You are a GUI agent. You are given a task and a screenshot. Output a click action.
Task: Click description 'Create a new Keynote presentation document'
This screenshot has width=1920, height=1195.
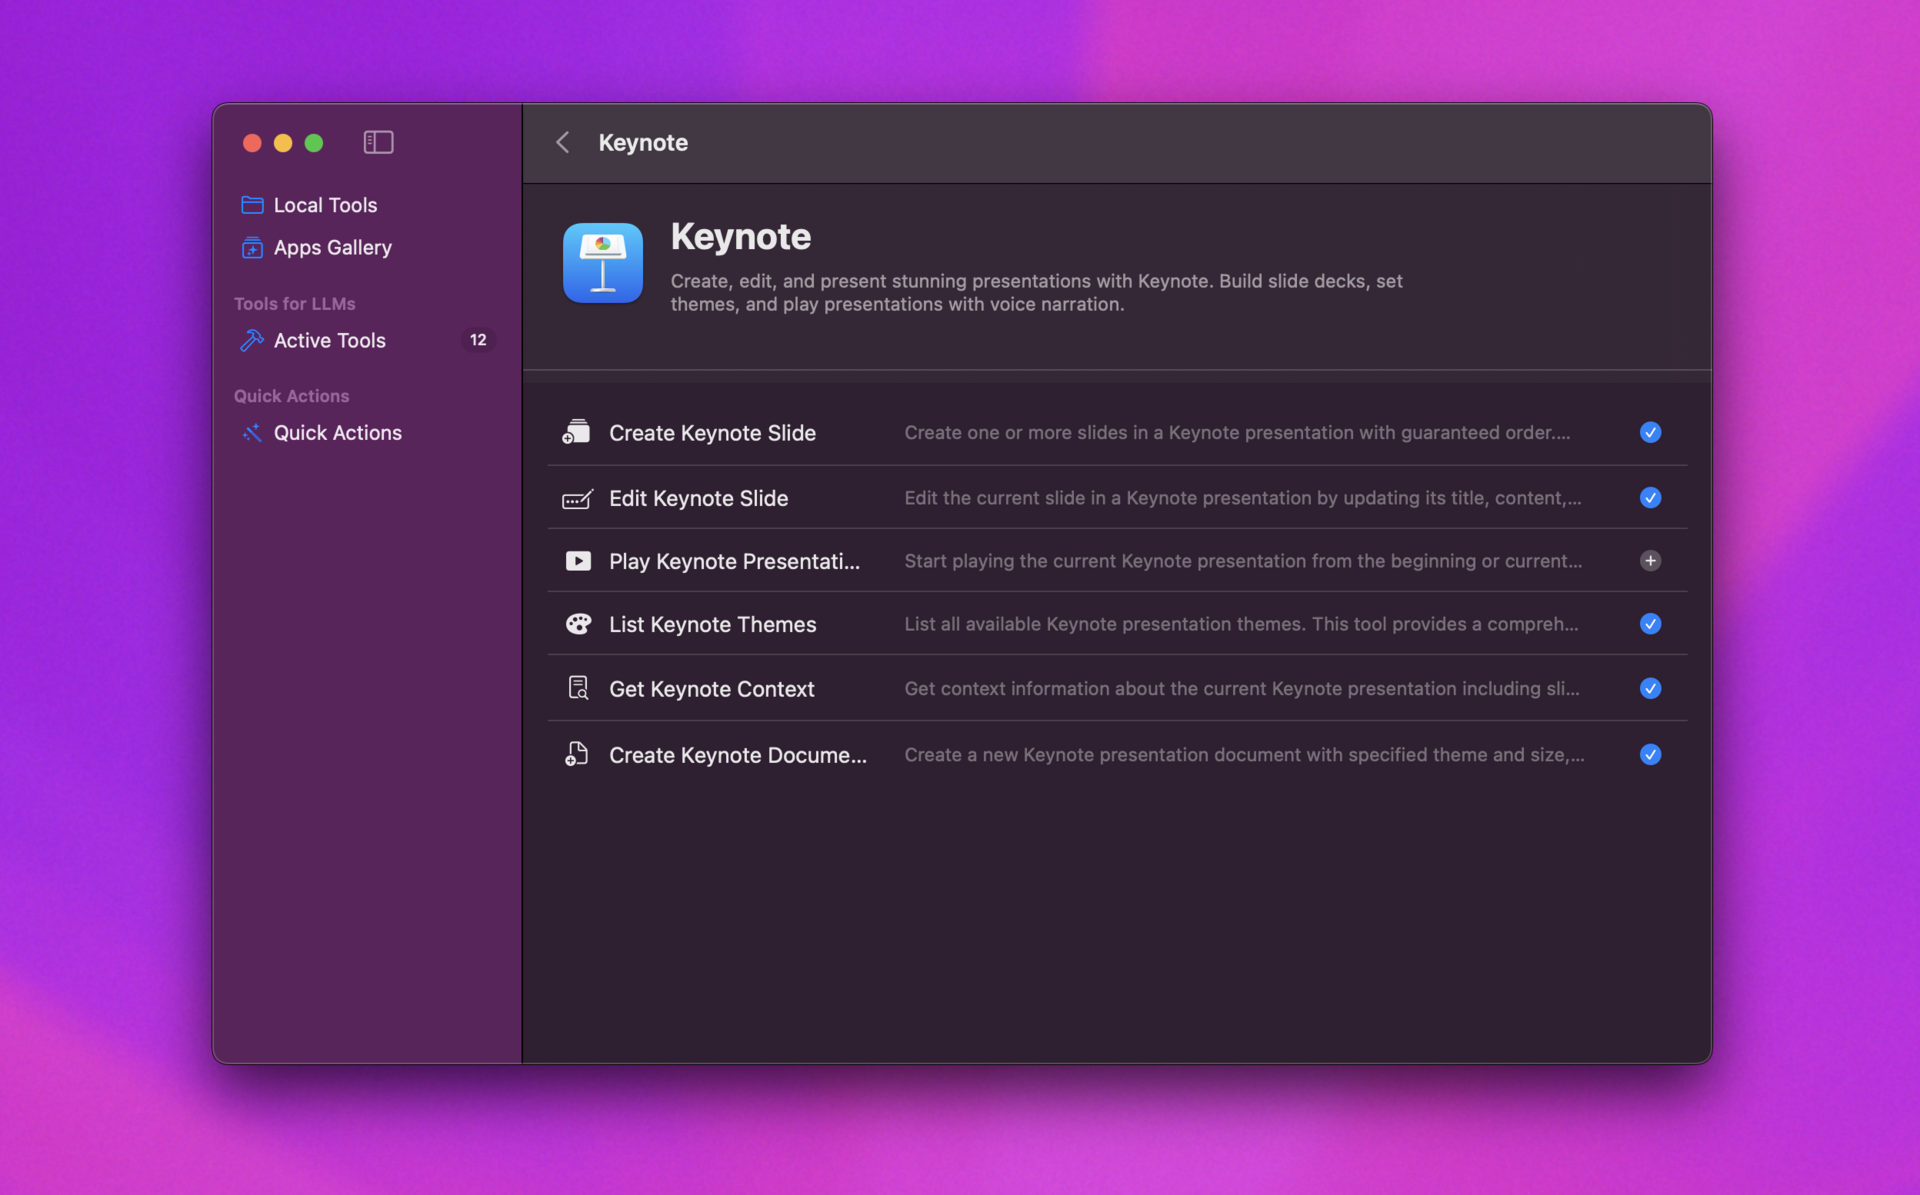tap(1244, 754)
